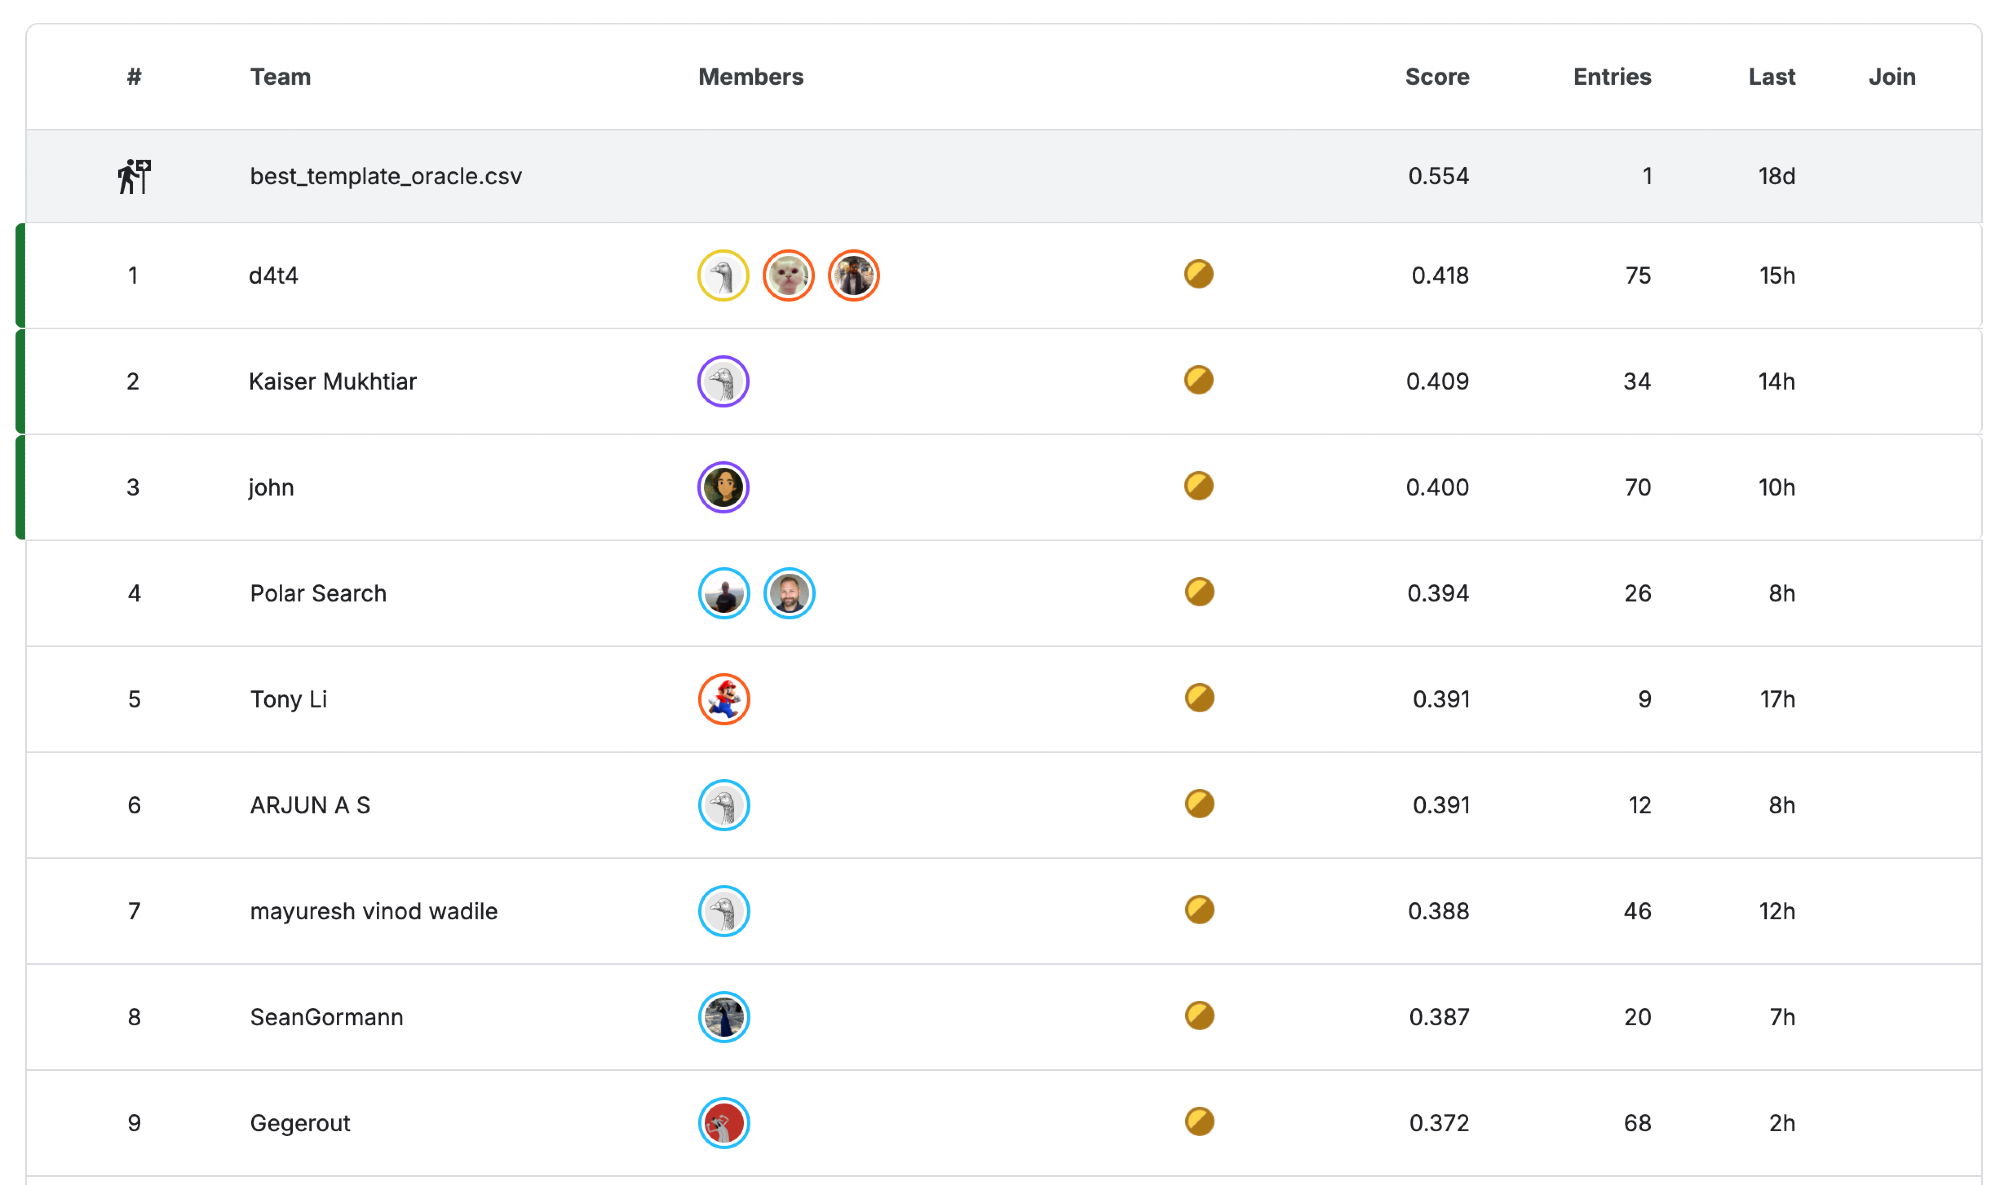The image size is (2000, 1185).
Task: Click the Entries column header
Action: click(x=1611, y=77)
